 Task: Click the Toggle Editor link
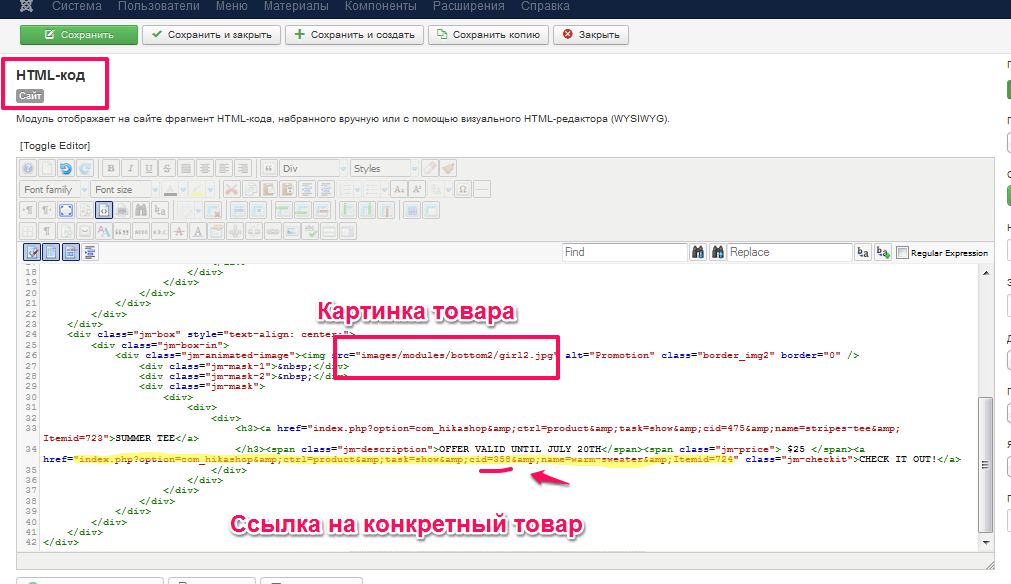pyautogui.click(x=55, y=146)
